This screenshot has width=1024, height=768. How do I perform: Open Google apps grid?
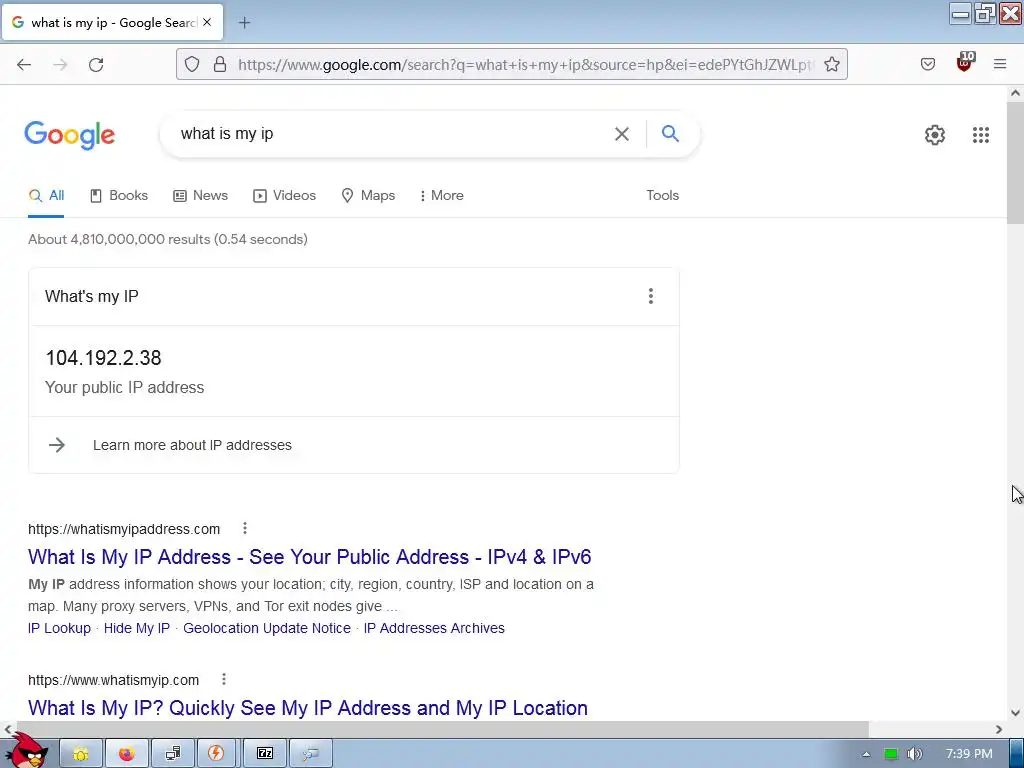[x=980, y=135]
